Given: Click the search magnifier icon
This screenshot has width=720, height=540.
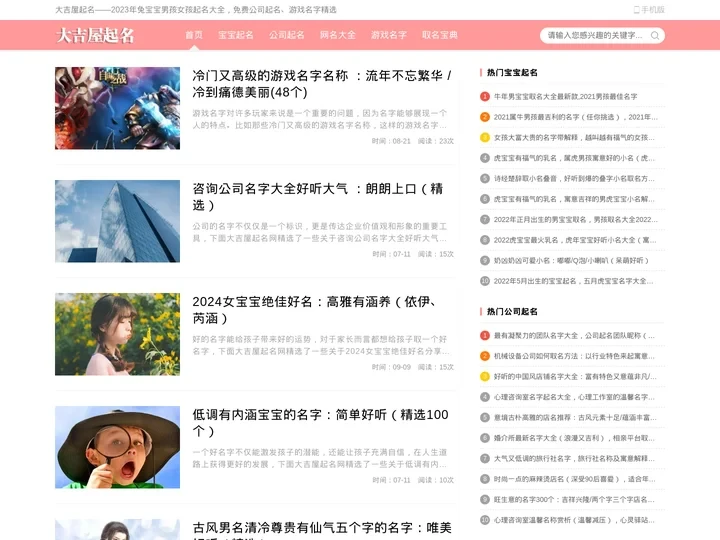Looking at the screenshot, I should (655, 35).
